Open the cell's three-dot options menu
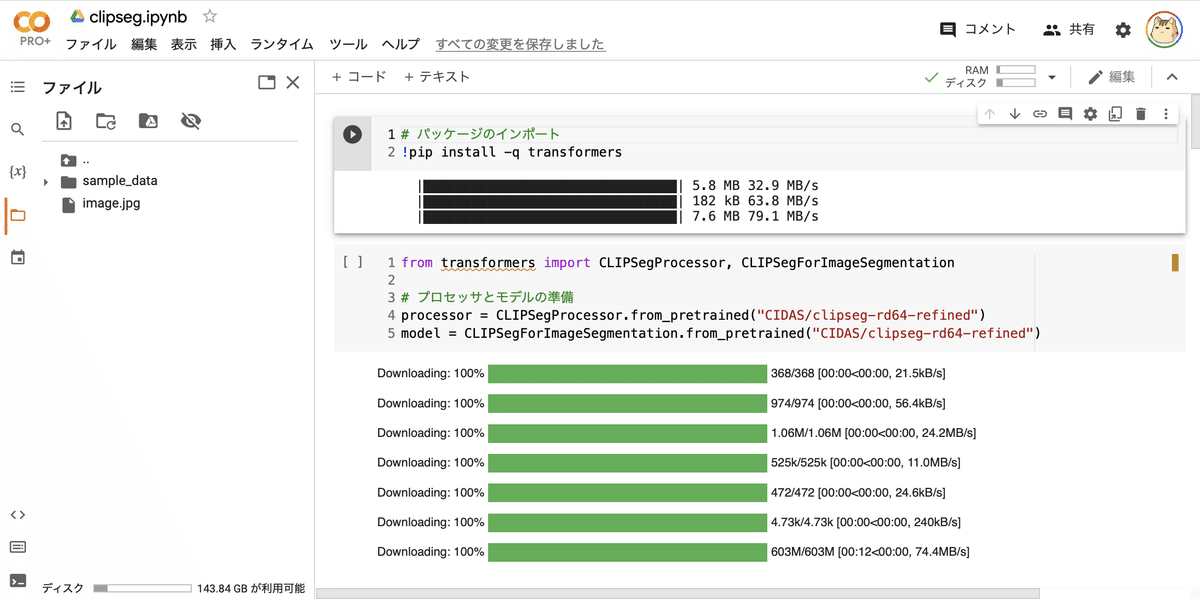Image resolution: width=1200 pixels, height=599 pixels. click(x=1166, y=113)
